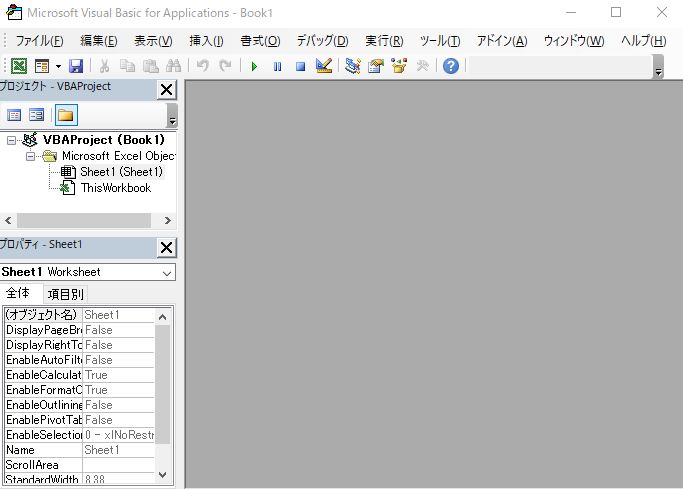
Task: Click the View Object icon in project panel
Action: point(37,115)
